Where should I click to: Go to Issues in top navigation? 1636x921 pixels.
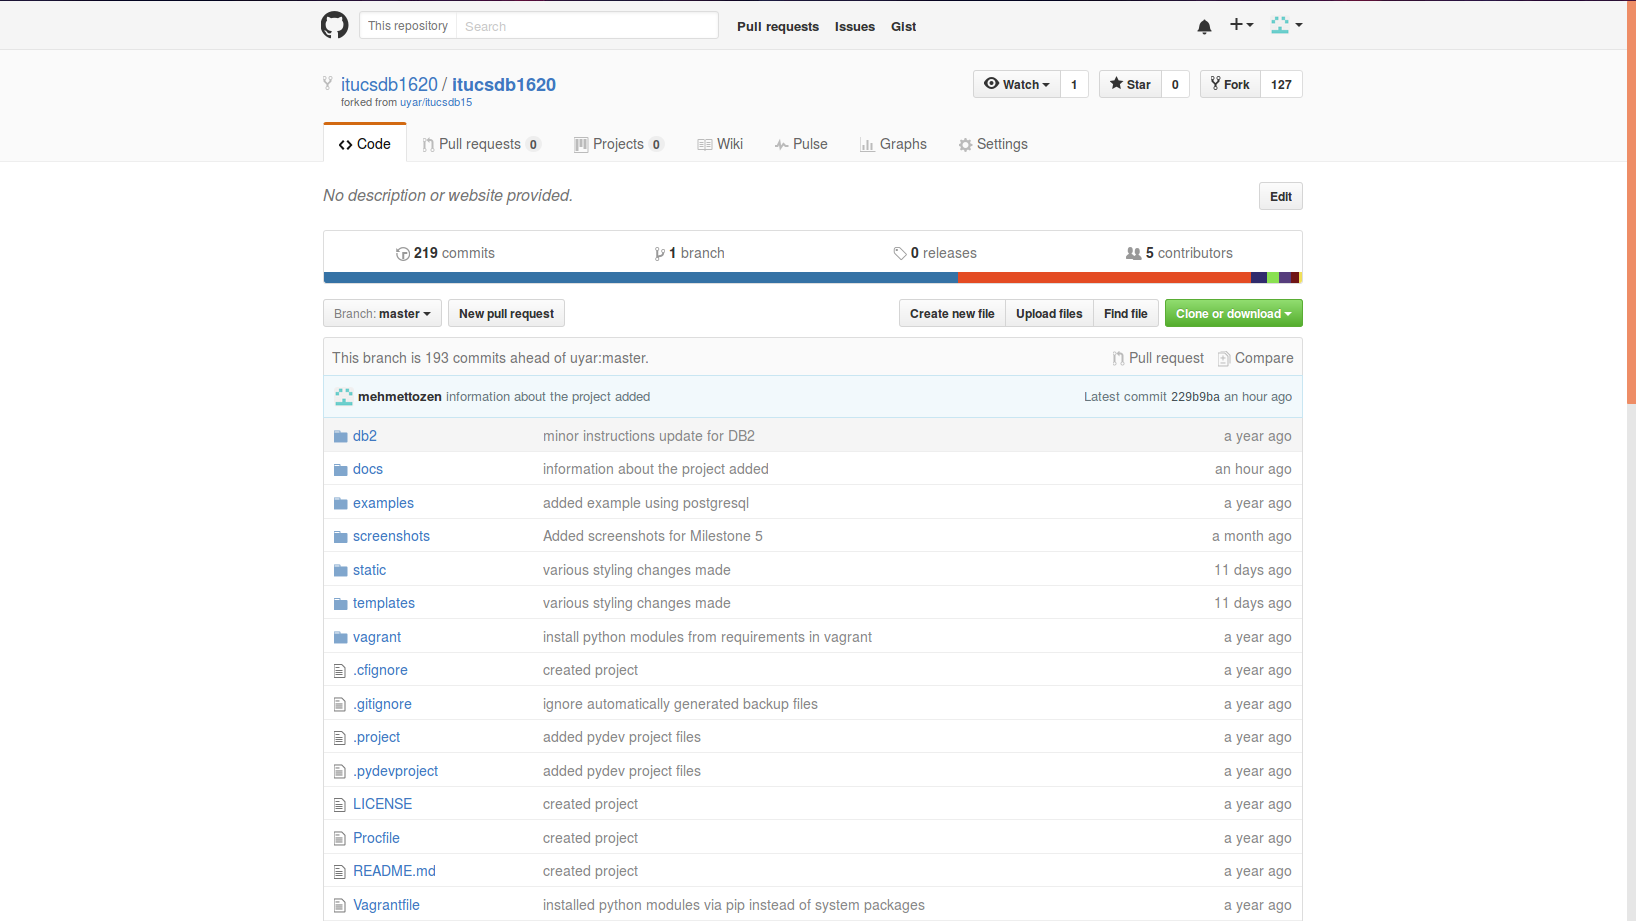click(855, 27)
